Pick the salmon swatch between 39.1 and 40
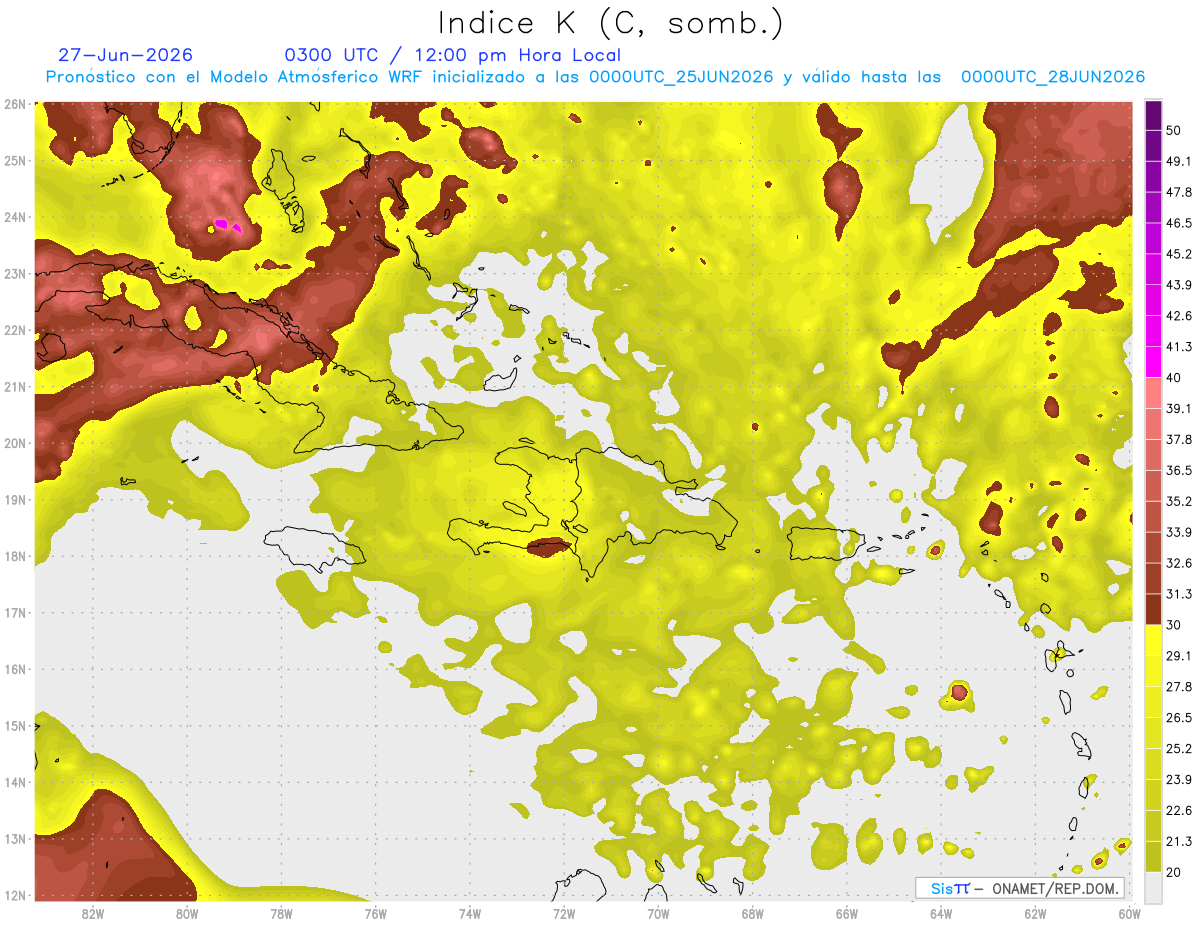Image resolution: width=1200 pixels, height=927 pixels. click(x=1153, y=392)
